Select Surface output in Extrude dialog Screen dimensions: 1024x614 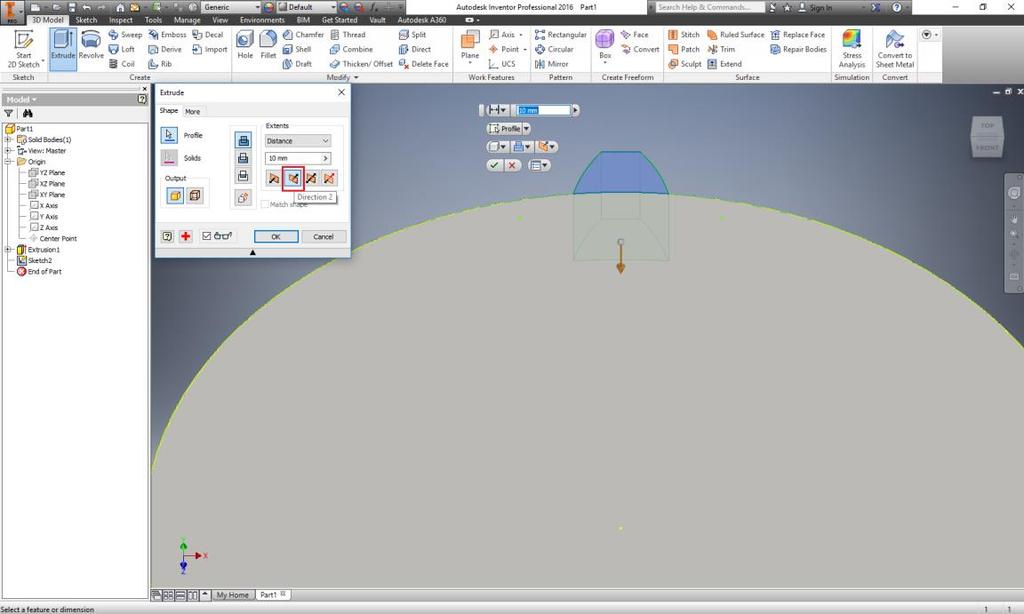[x=195, y=195]
